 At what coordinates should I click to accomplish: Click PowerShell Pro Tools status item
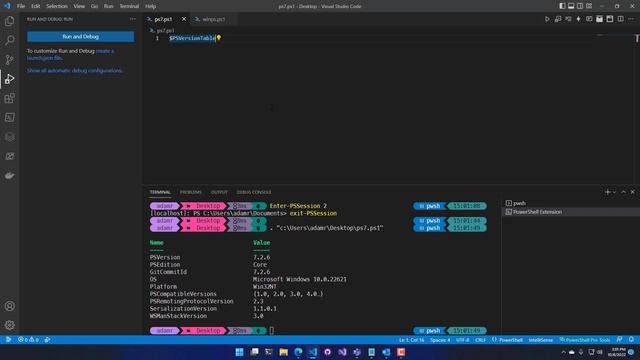pyautogui.click(x=585, y=340)
